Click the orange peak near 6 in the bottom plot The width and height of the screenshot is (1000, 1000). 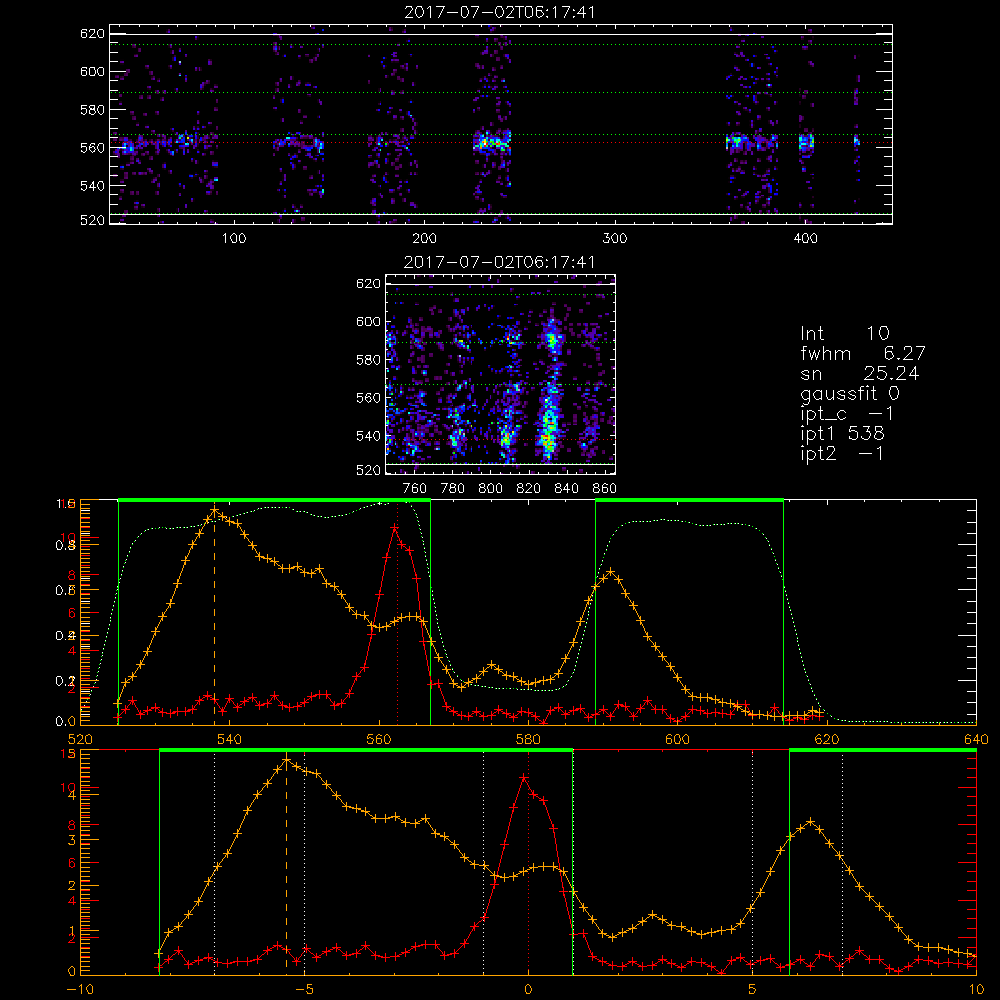click(811, 821)
